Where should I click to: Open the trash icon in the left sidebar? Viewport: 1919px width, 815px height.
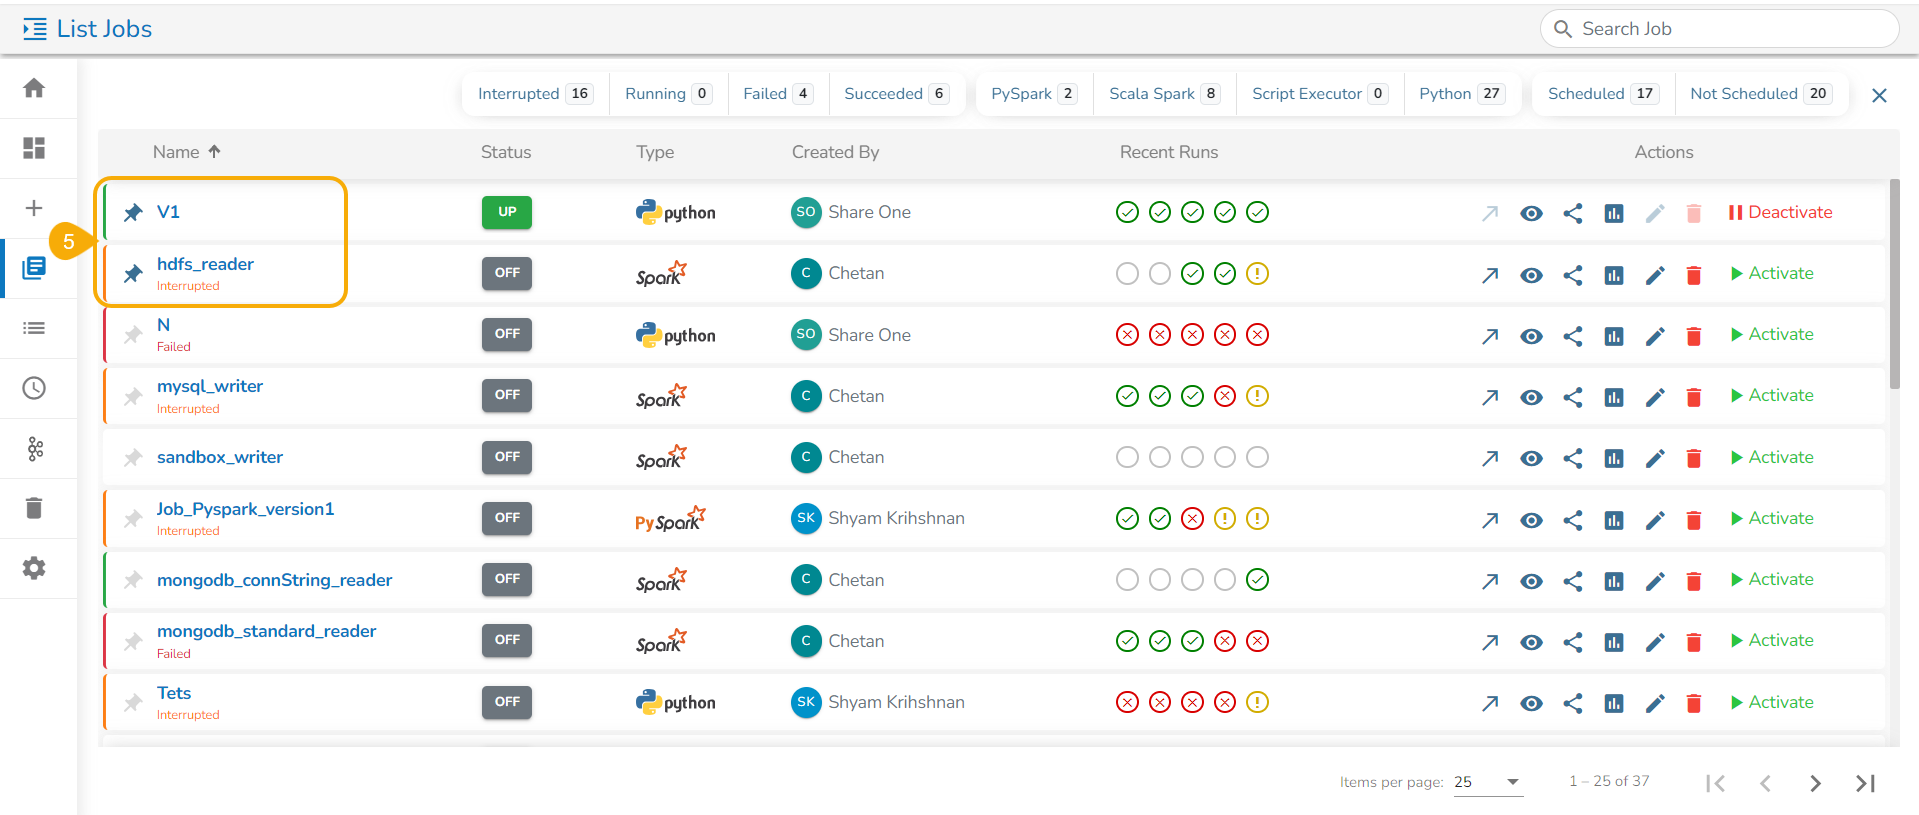pos(34,508)
